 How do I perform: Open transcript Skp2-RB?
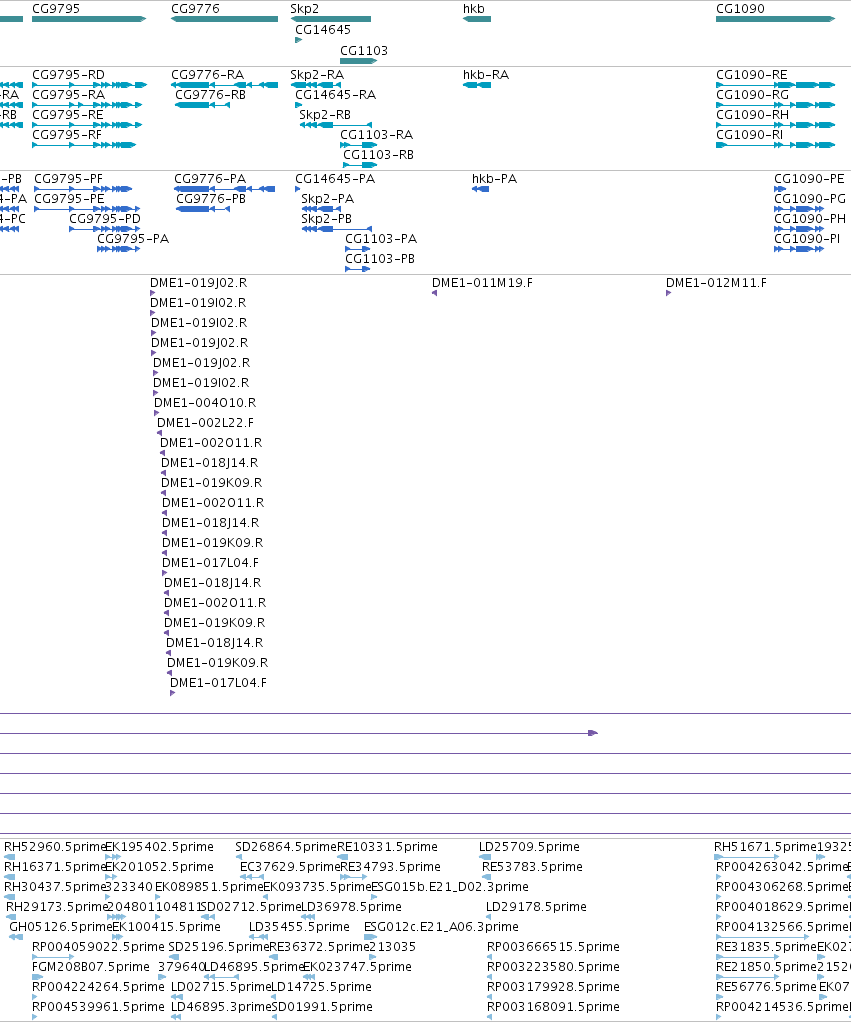coord(325,115)
